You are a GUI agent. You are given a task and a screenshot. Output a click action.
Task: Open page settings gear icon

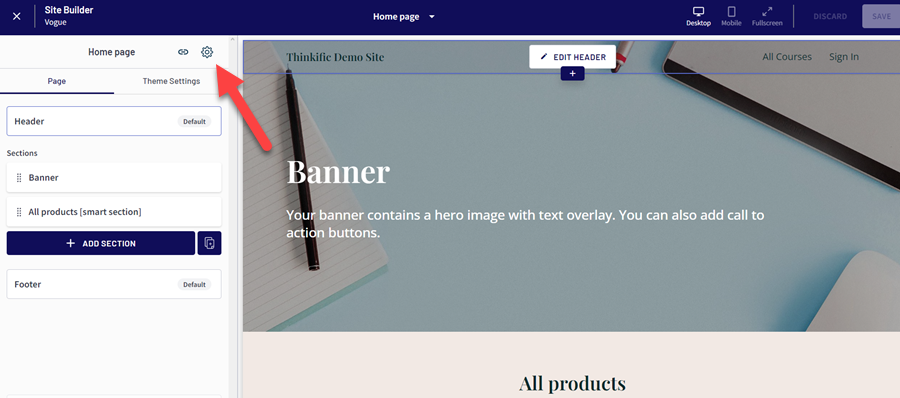click(x=207, y=52)
